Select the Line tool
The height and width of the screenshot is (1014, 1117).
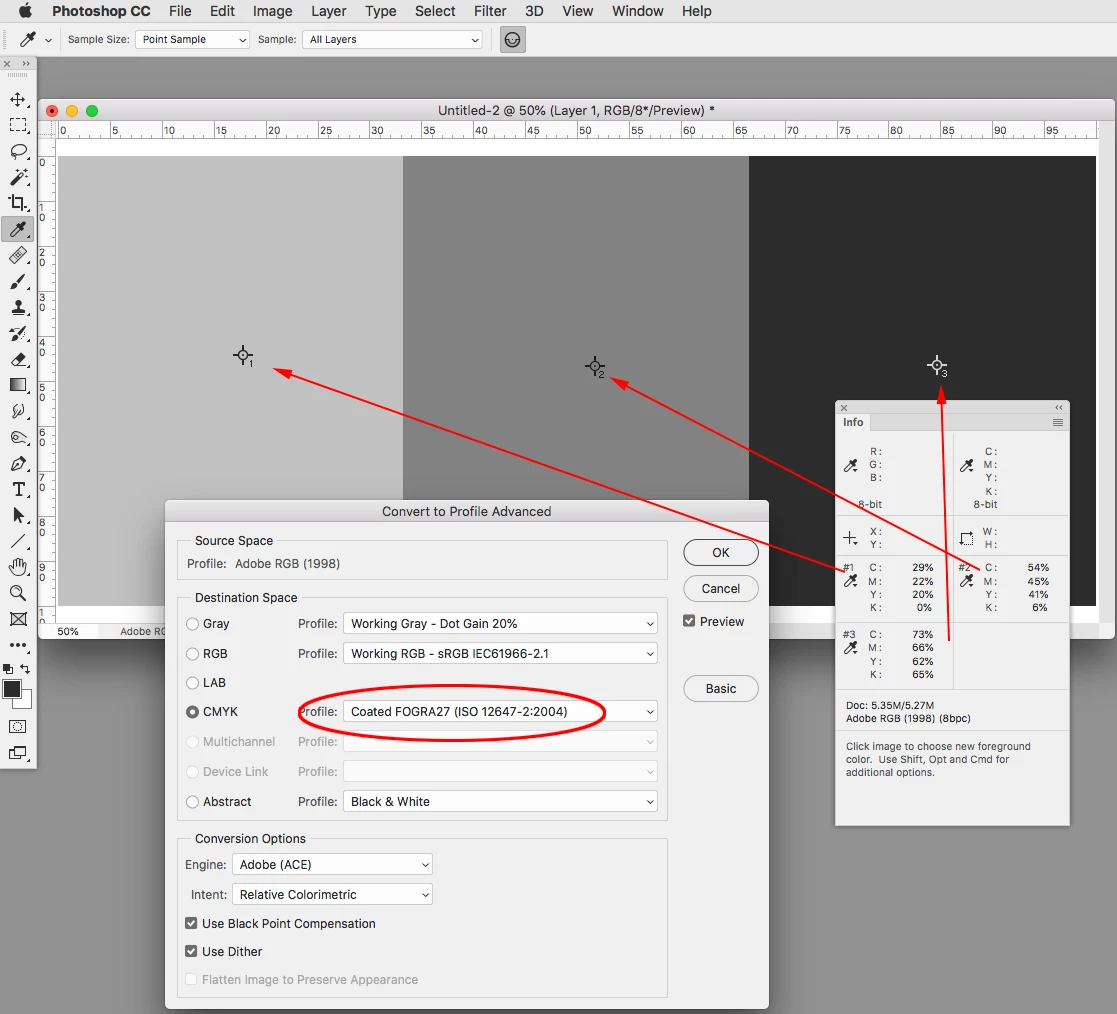coord(18,542)
